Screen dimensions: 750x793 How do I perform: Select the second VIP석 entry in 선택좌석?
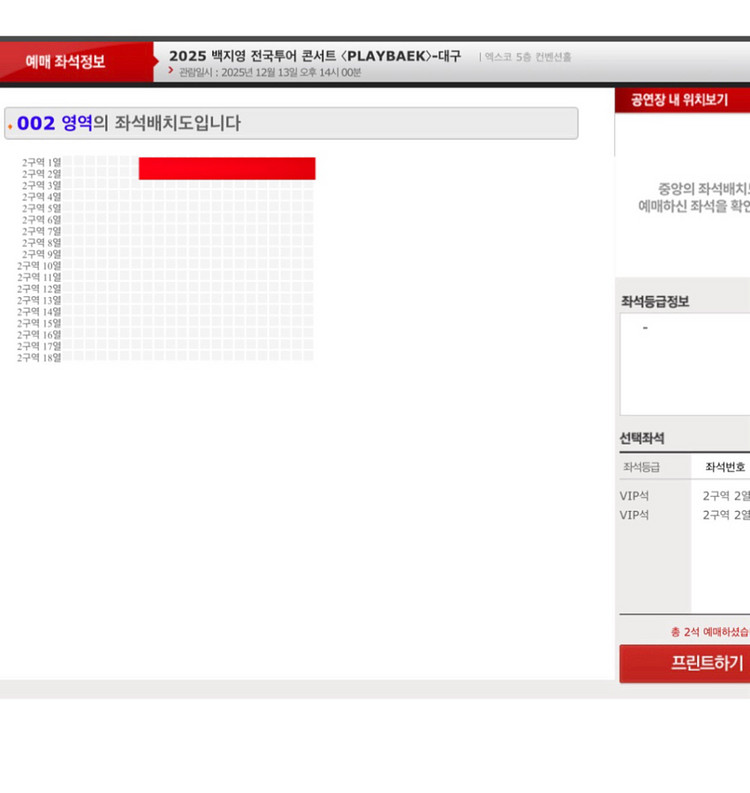[635, 515]
